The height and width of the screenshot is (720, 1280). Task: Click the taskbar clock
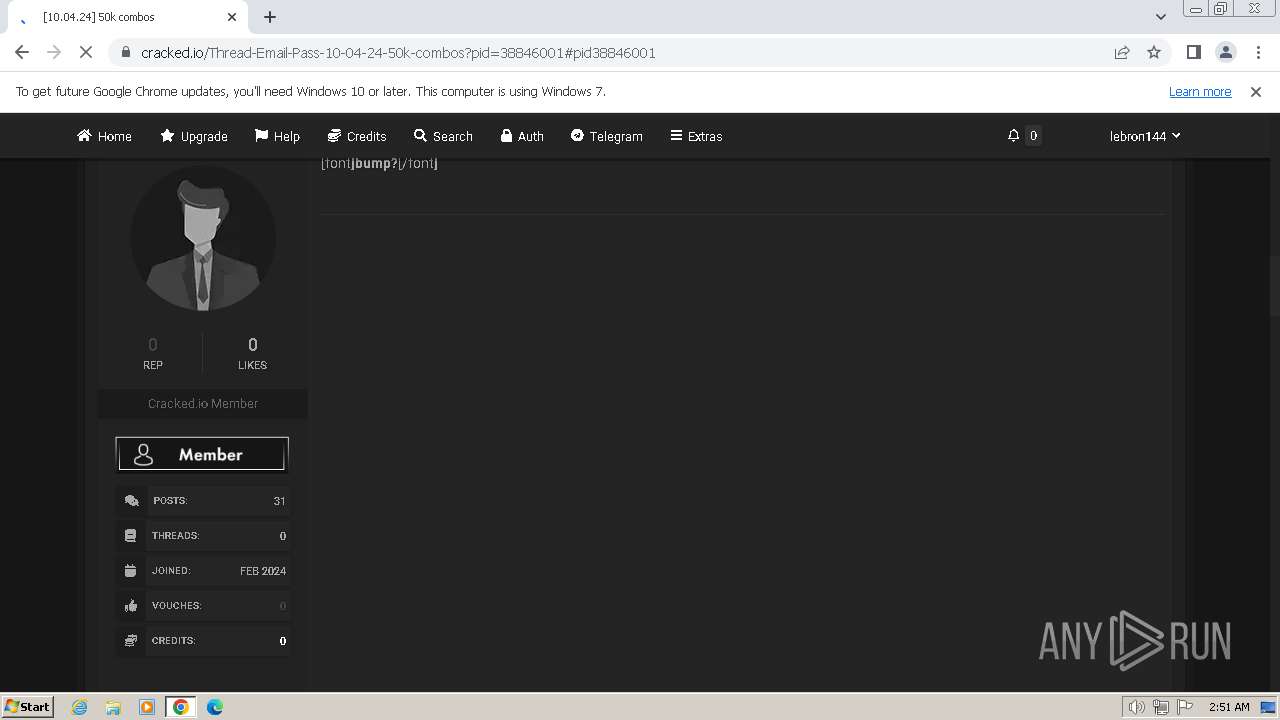pos(1229,707)
